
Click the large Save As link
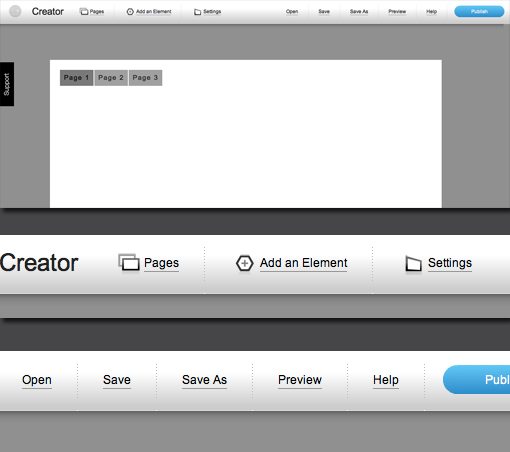click(x=204, y=380)
